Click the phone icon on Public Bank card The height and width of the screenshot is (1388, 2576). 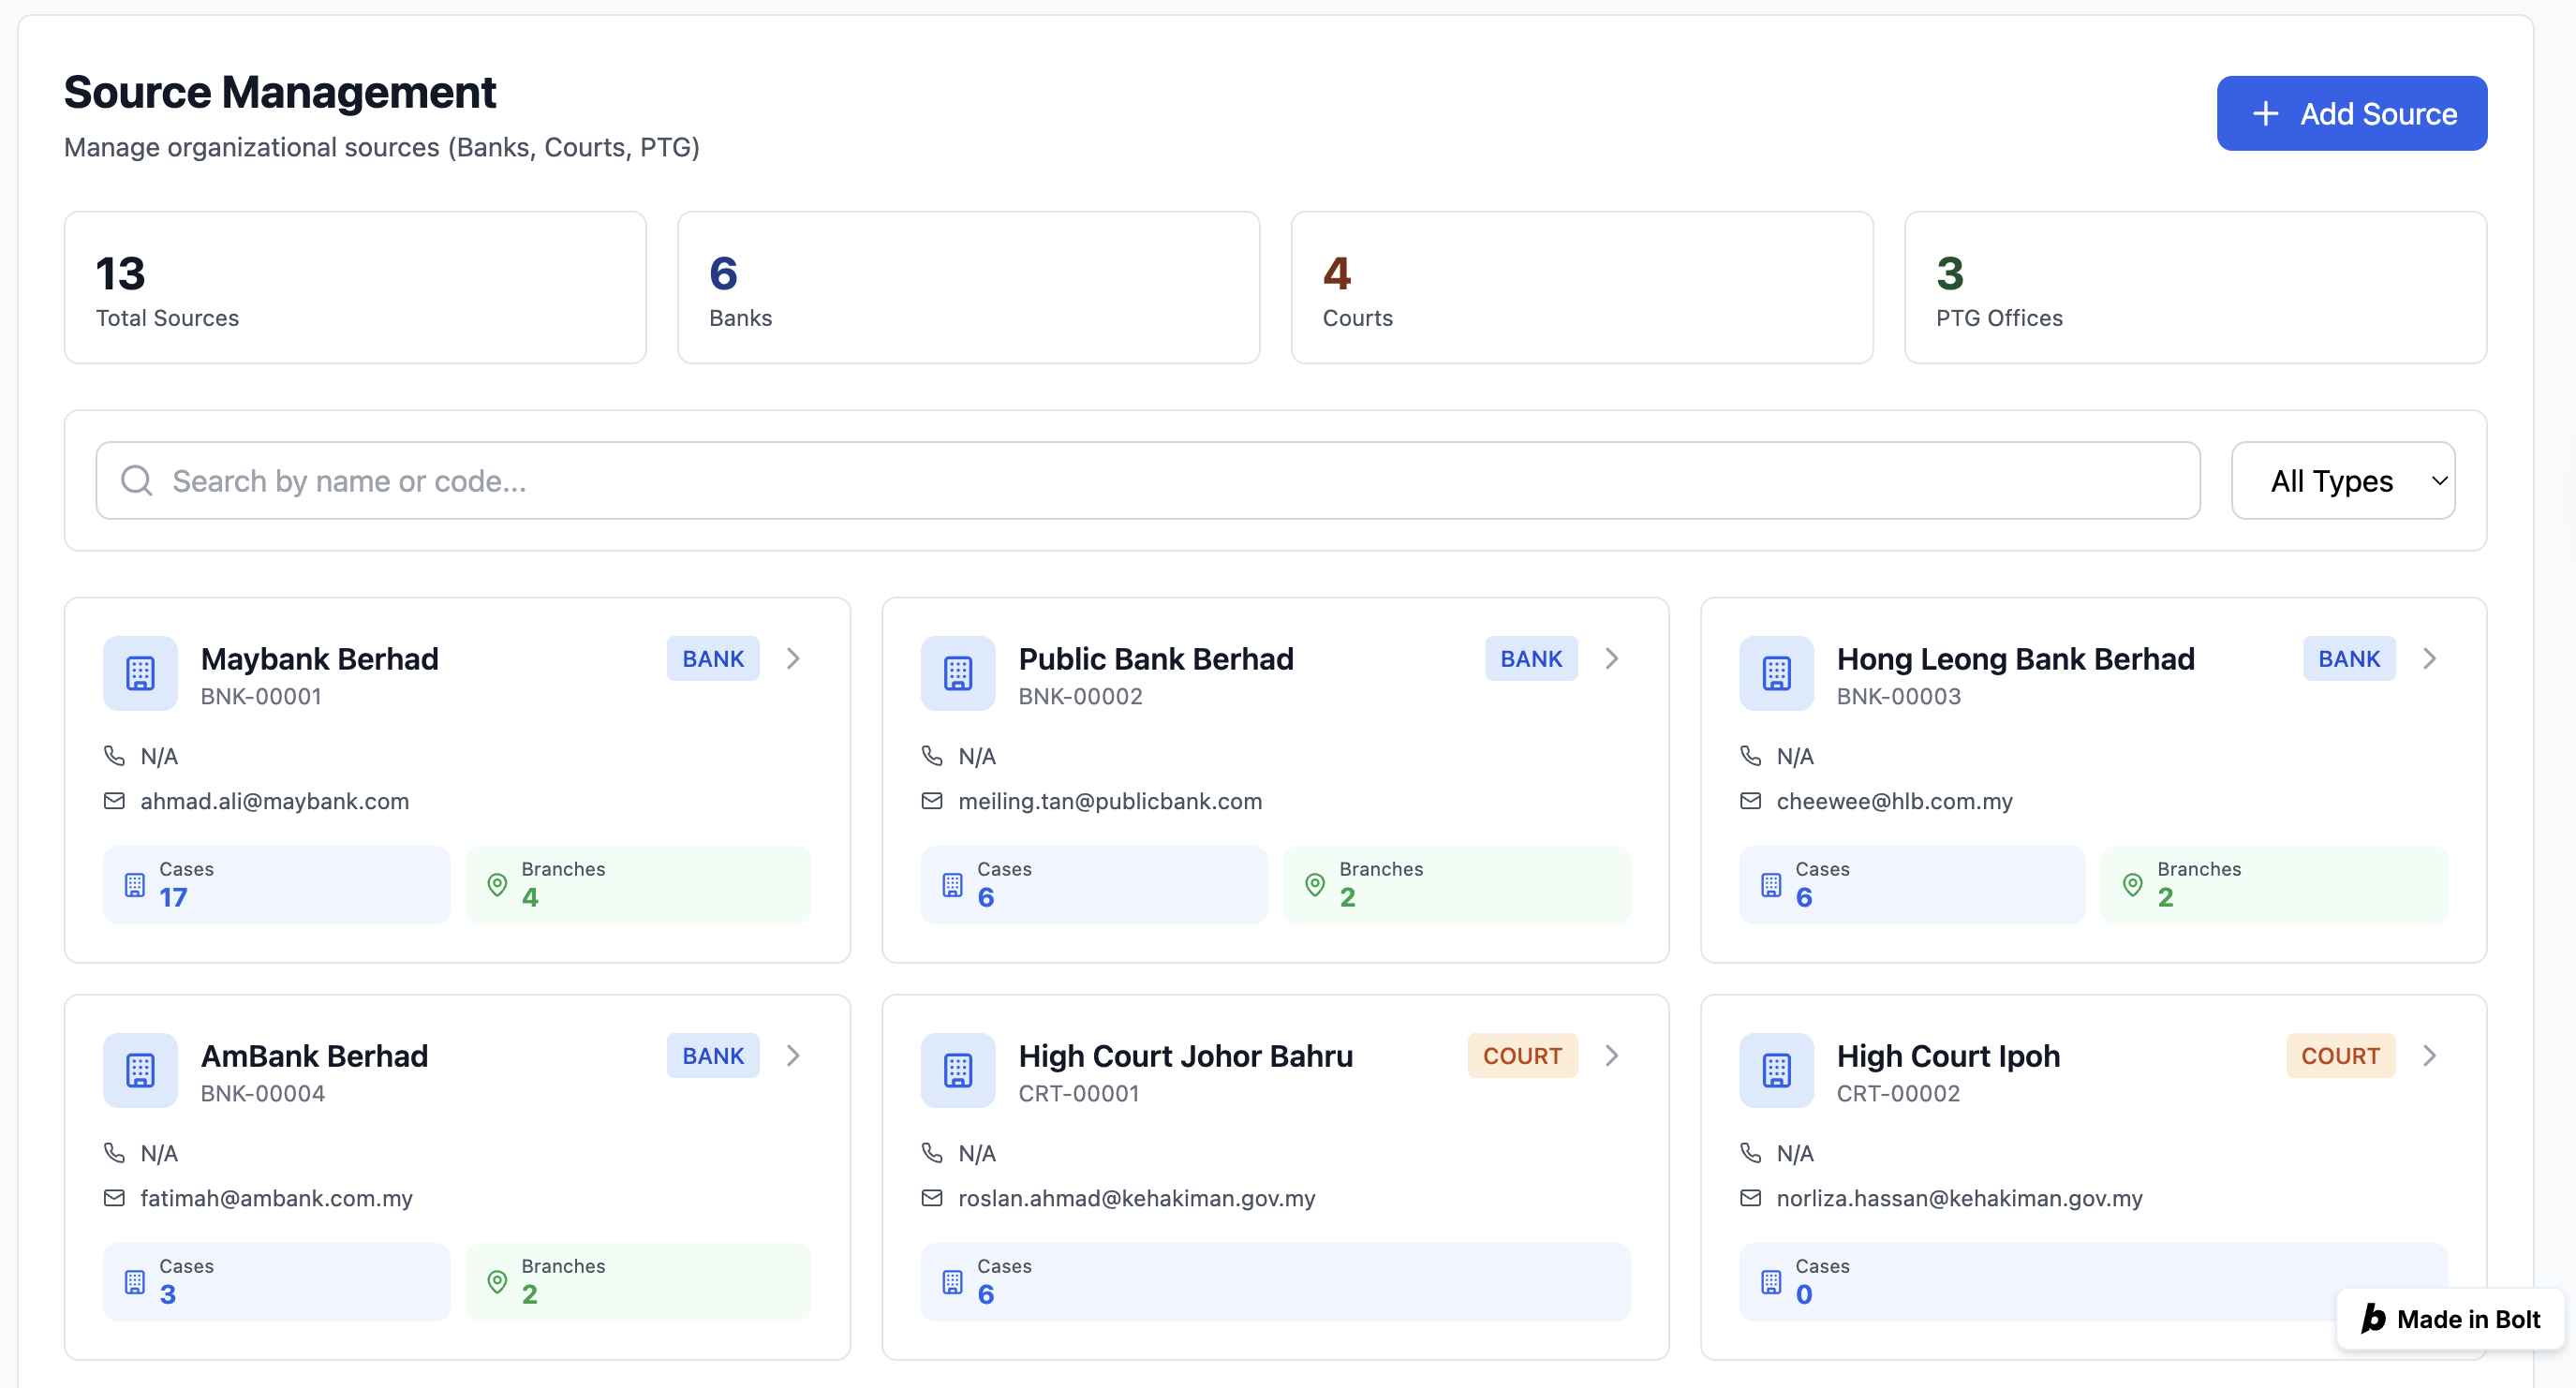click(x=932, y=755)
